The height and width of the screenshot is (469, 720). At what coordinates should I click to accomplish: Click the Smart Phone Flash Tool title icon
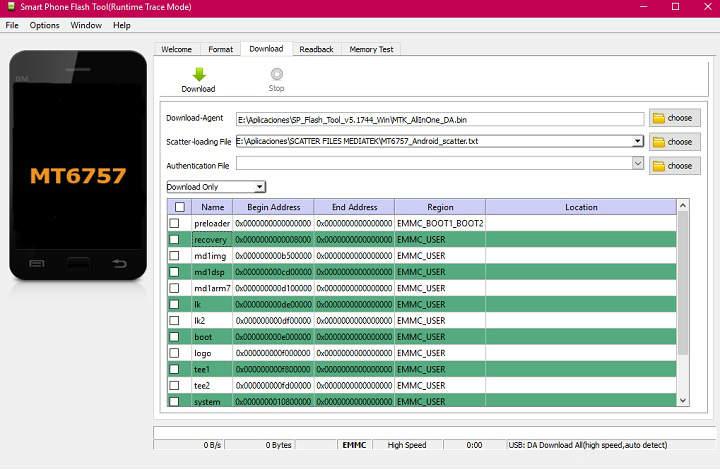(x=11, y=6)
